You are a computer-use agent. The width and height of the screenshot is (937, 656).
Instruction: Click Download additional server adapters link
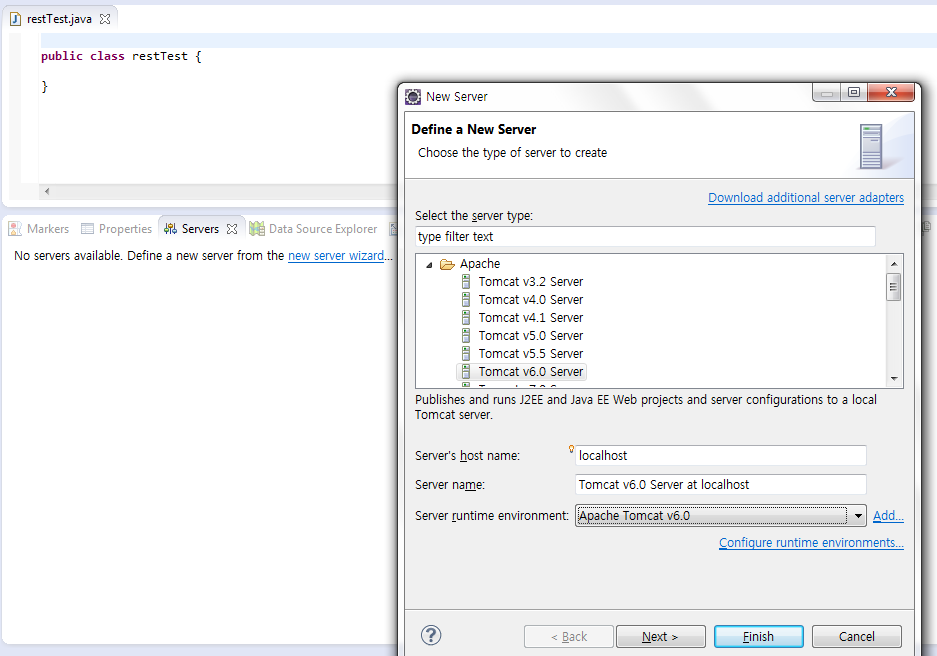(805, 198)
